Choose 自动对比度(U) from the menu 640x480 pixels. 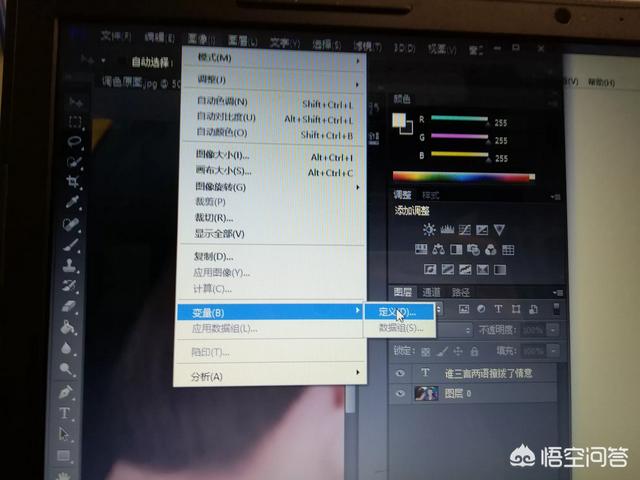tap(273, 118)
